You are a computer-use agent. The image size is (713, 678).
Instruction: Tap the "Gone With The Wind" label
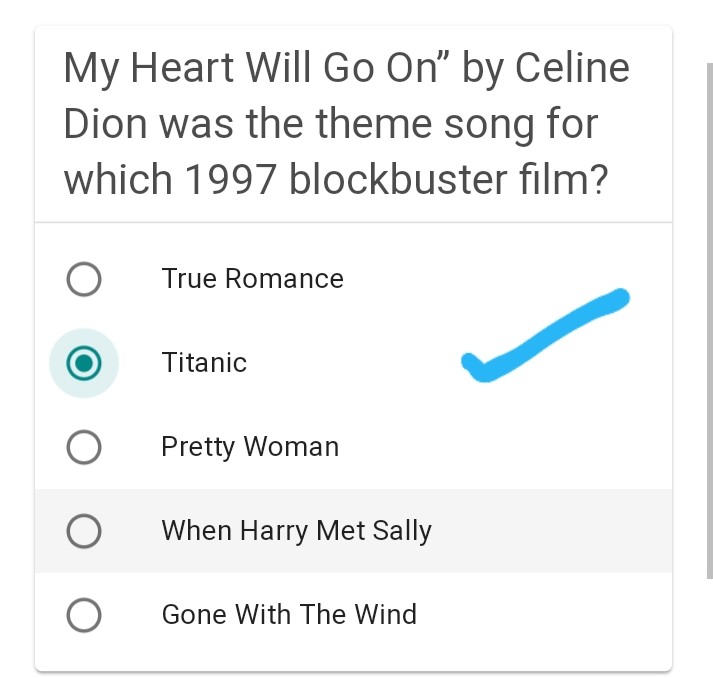pyautogui.click(x=289, y=615)
